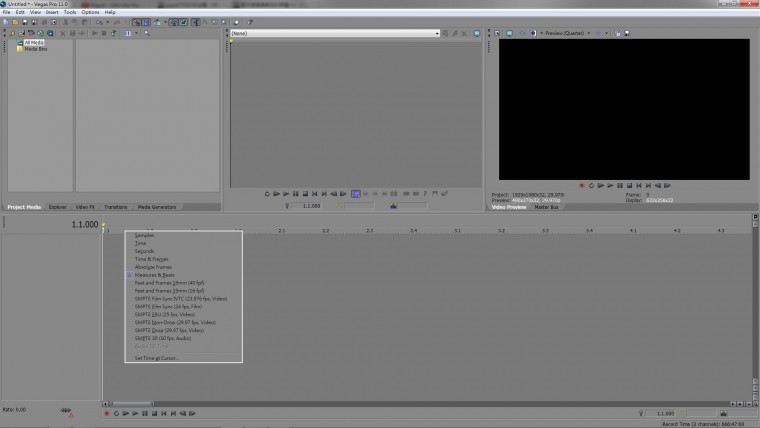
Task: Click the New project icon in main toolbar
Action: point(6,22)
